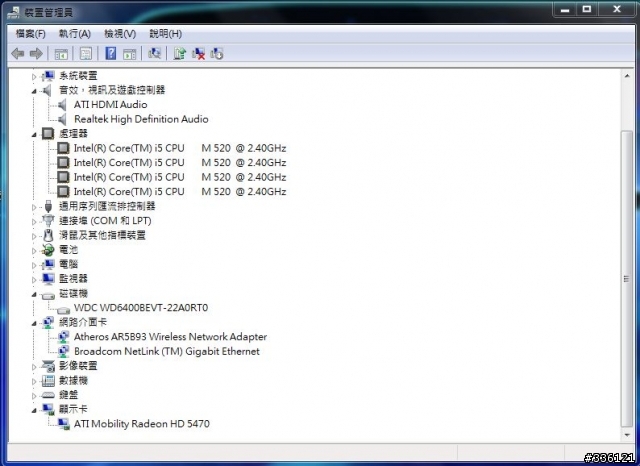Select ATI Mobility Radeon HD 5470

point(142,424)
